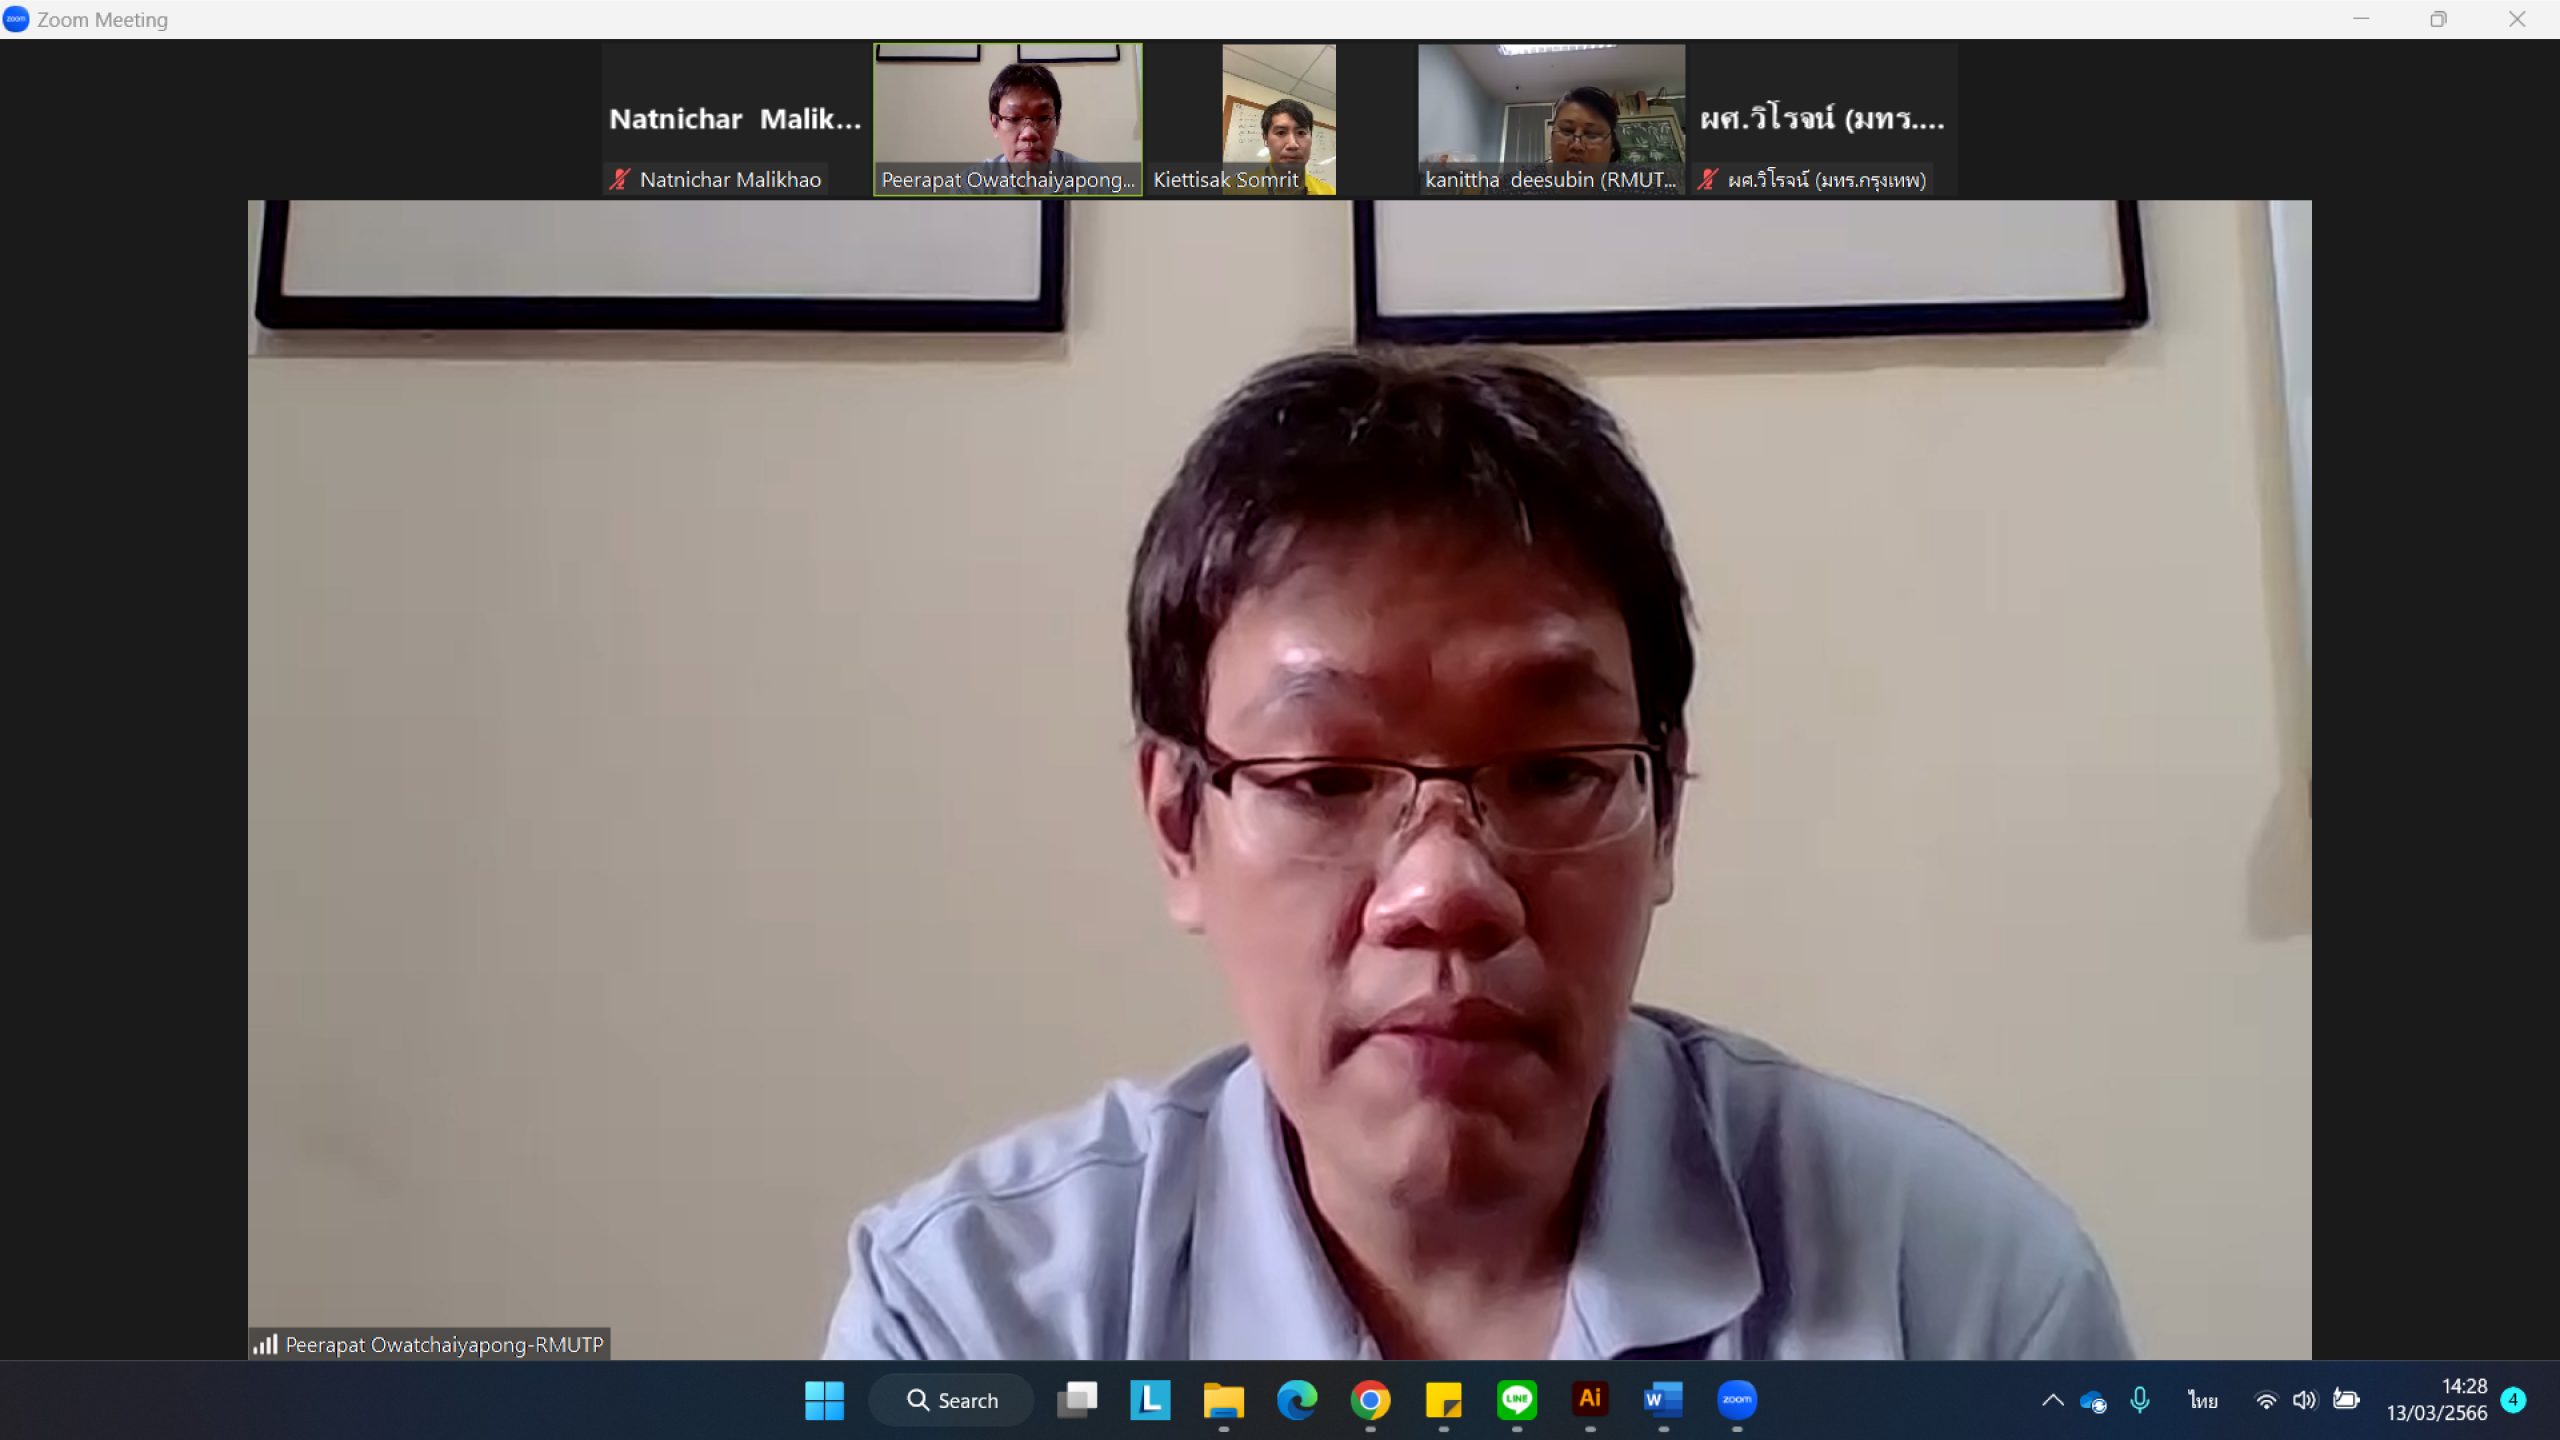
Task: Open the LINE app from taskbar
Action: pos(1517,1400)
